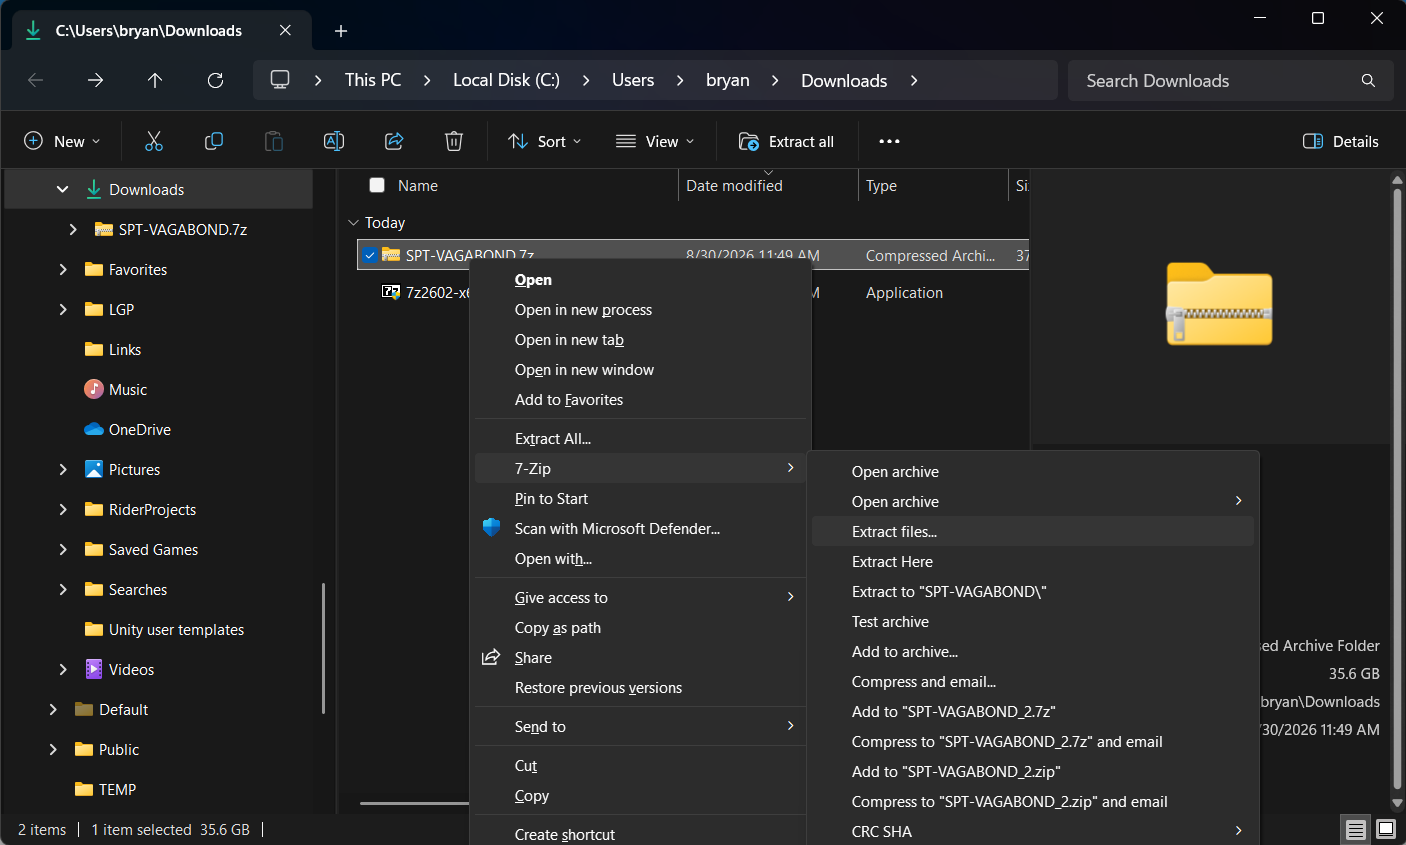Select the OneDrive item in the navigation tree
The height and width of the screenshot is (845, 1406).
click(x=140, y=429)
